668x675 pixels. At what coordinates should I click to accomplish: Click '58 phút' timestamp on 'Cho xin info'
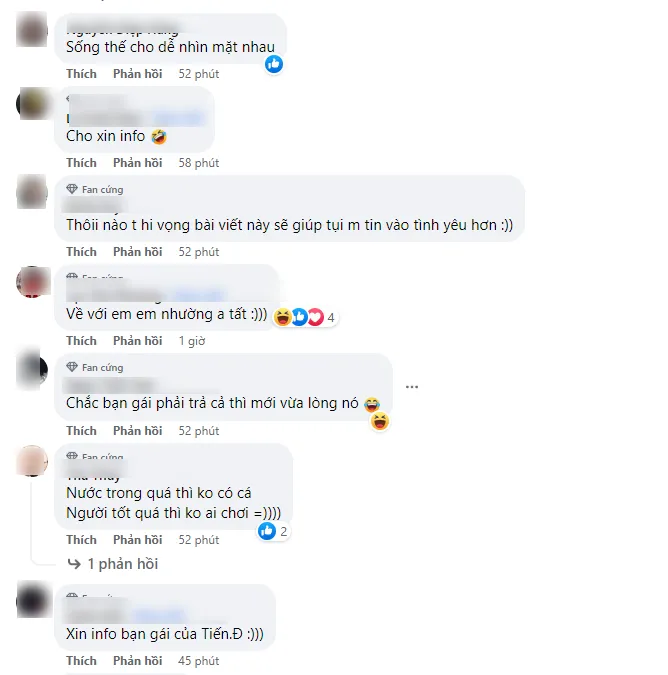point(199,163)
